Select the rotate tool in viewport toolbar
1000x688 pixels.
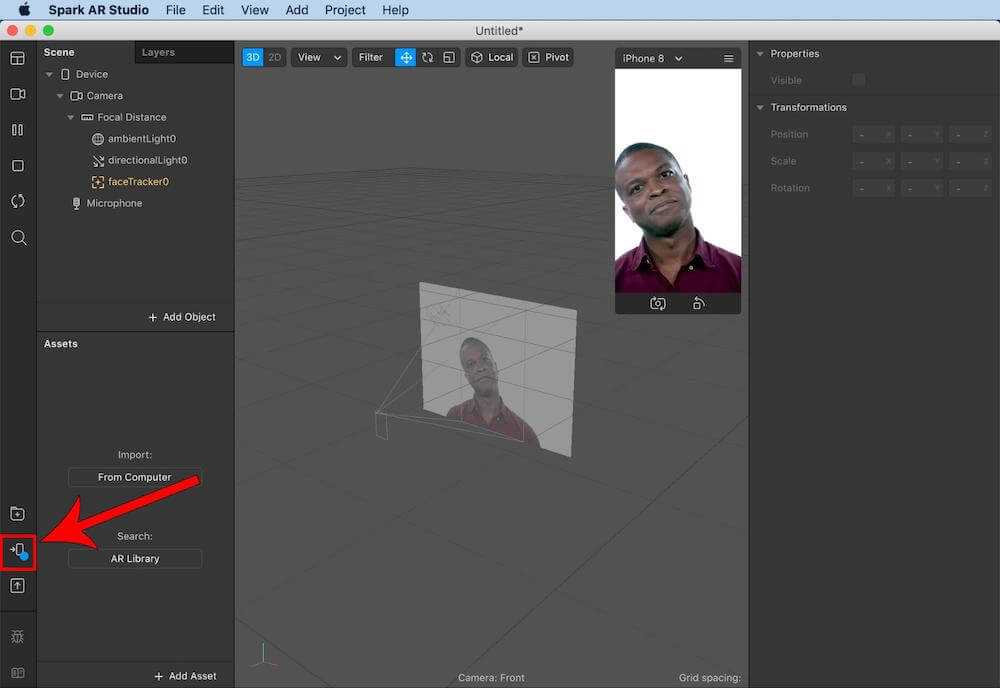click(x=428, y=58)
